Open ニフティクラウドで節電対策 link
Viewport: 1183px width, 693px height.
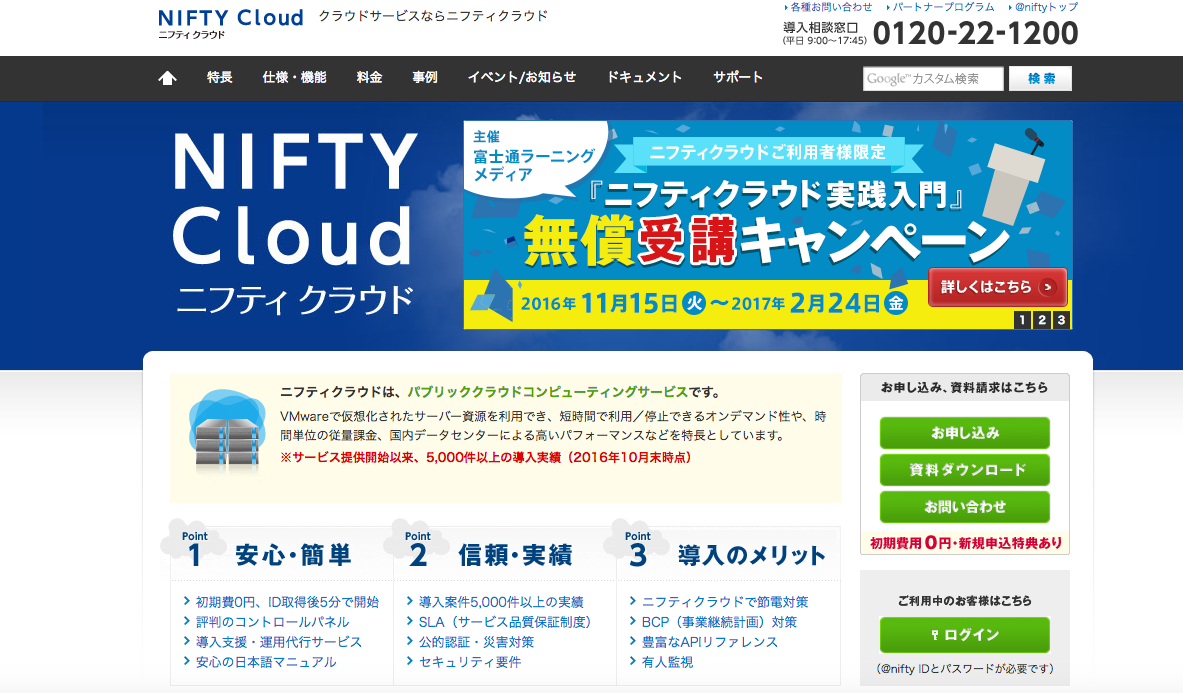[724, 602]
